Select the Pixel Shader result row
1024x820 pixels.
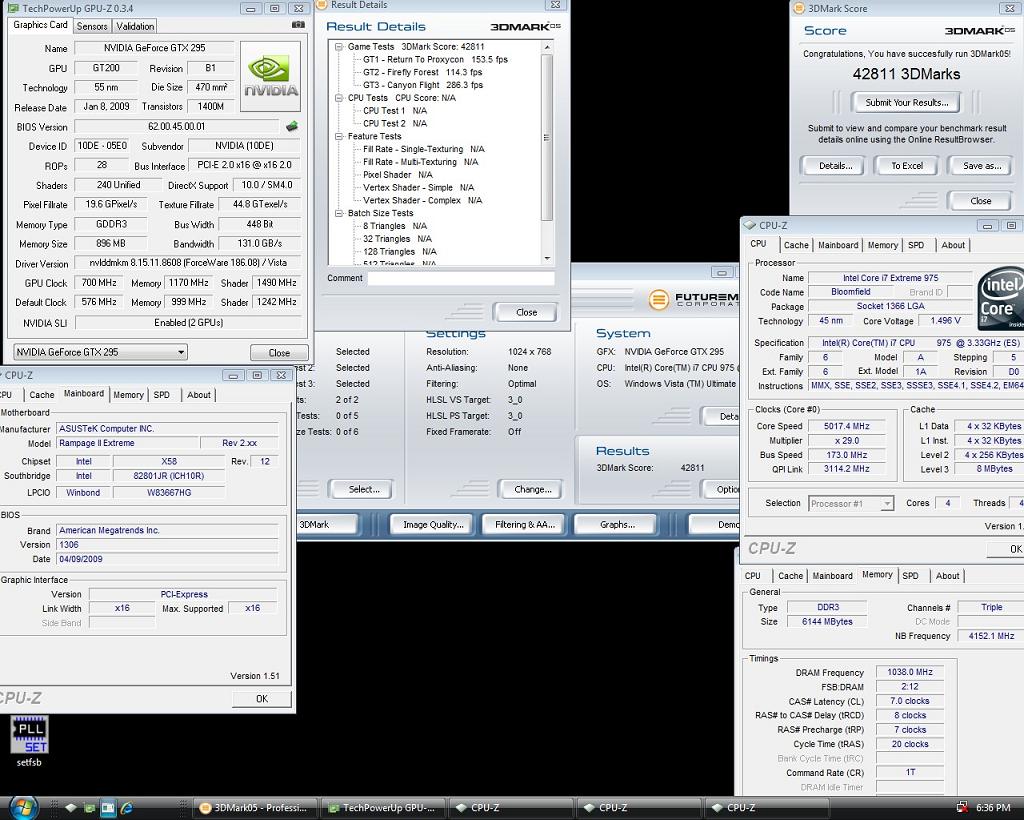(398, 175)
